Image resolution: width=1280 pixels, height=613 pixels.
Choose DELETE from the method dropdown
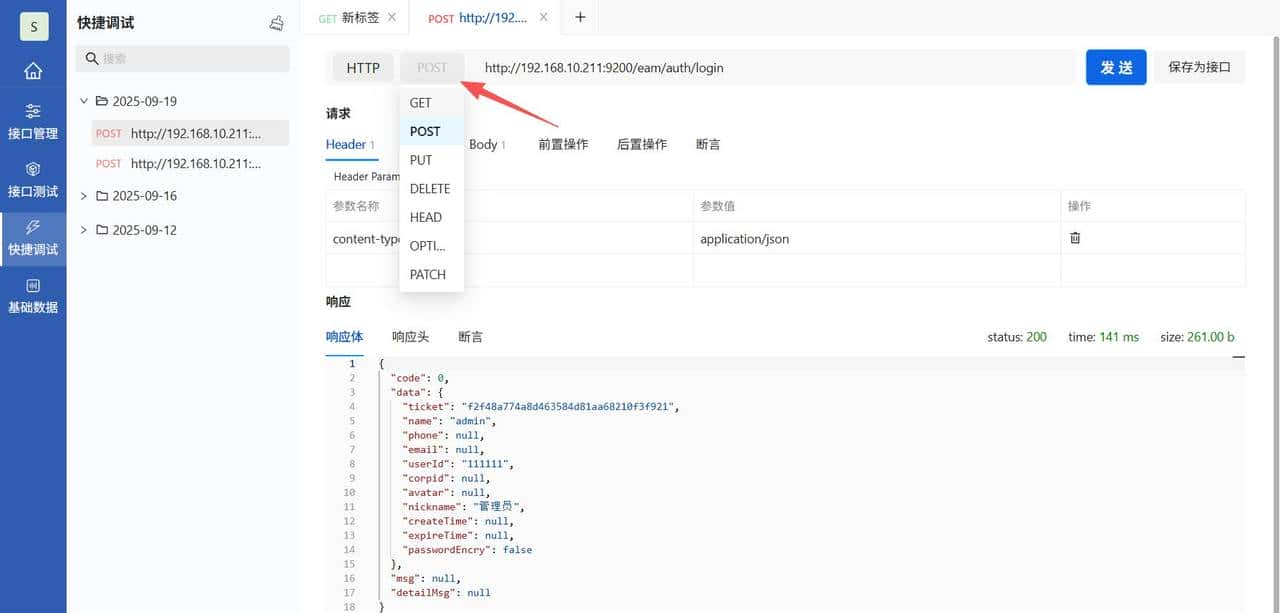[430, 189]
